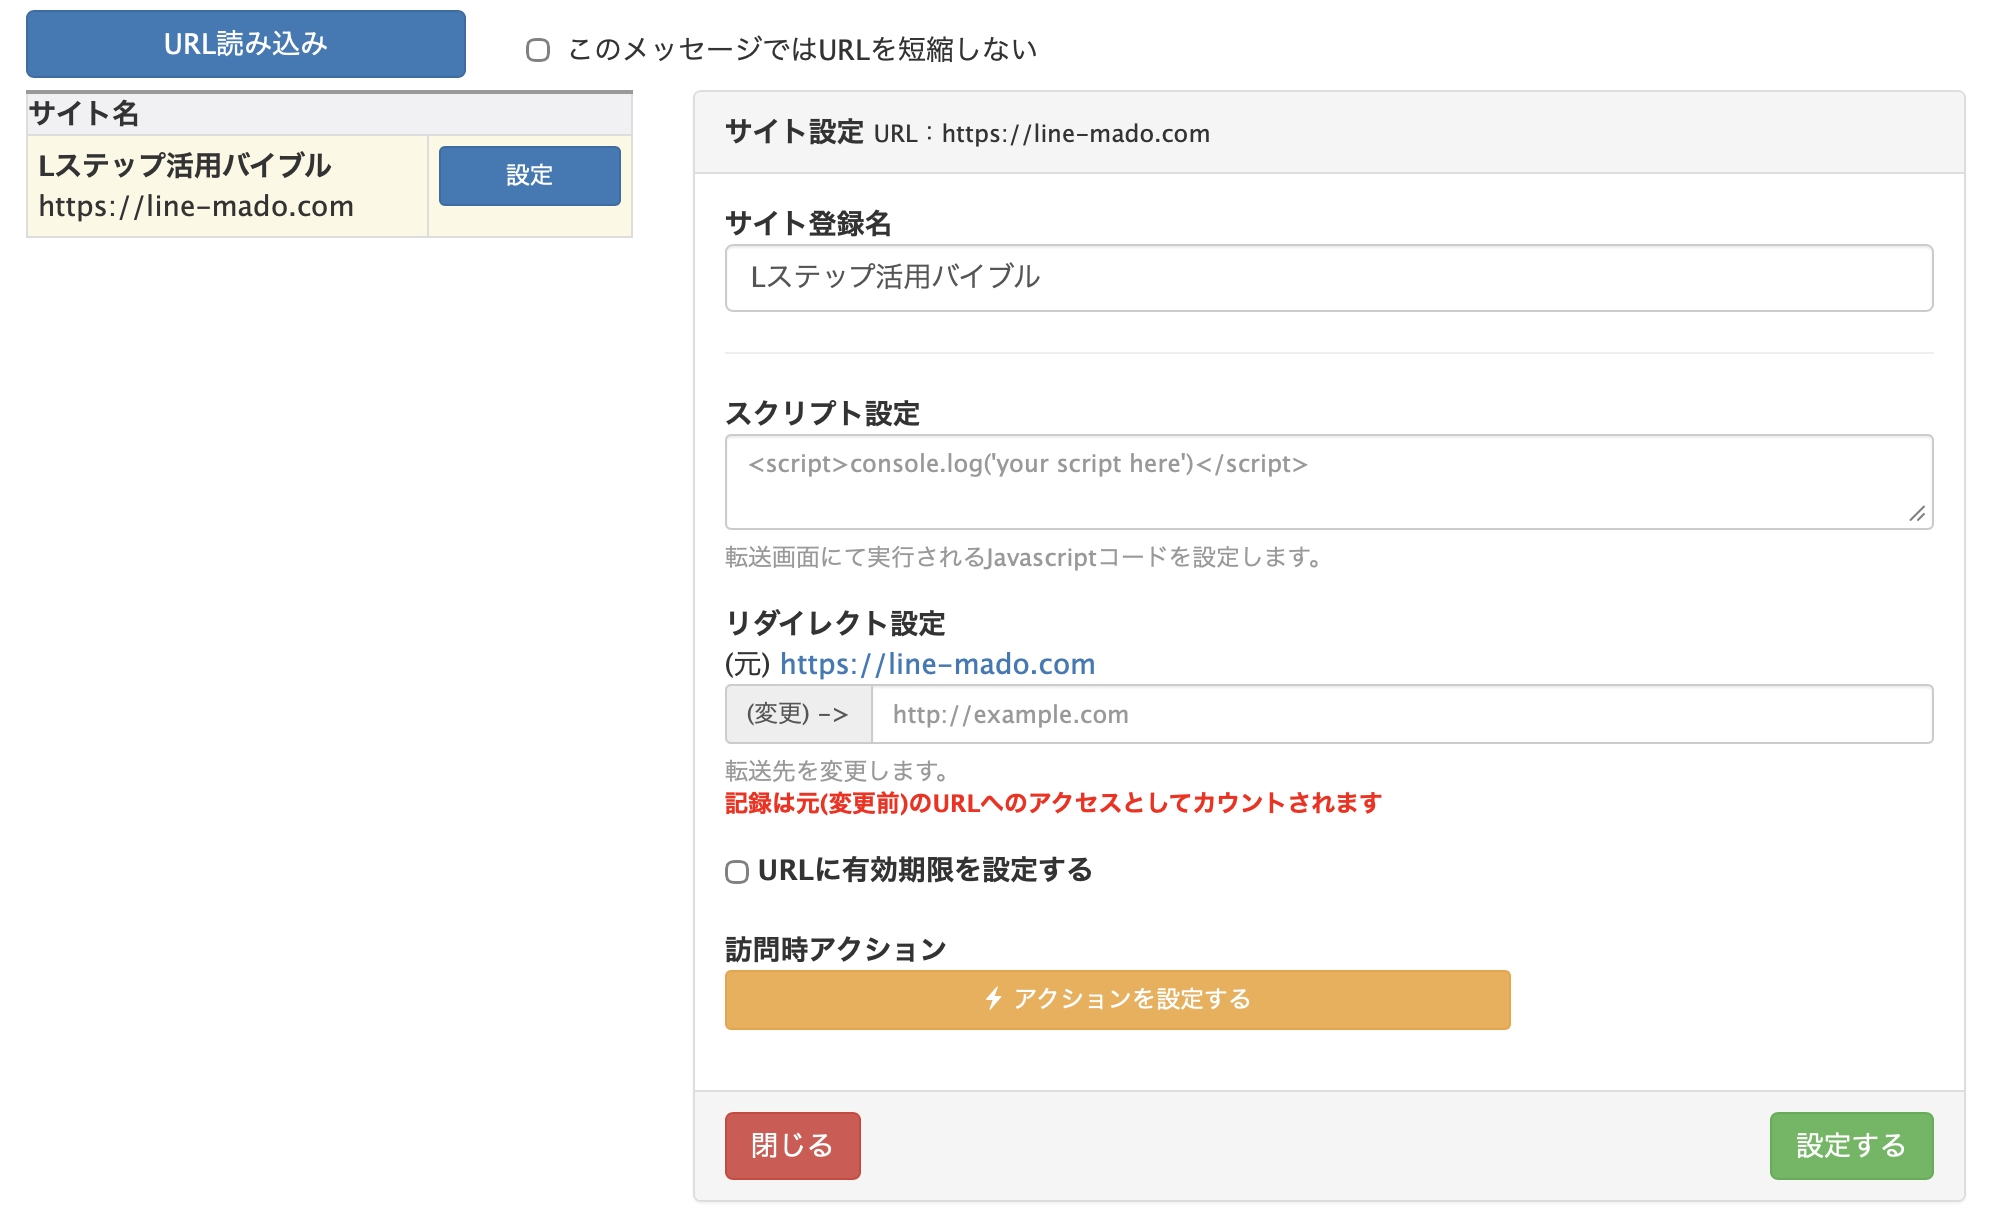Click the 訪問時アクション section heading
Viewport: 1990px width, 1217px height.
coord(836,946)
